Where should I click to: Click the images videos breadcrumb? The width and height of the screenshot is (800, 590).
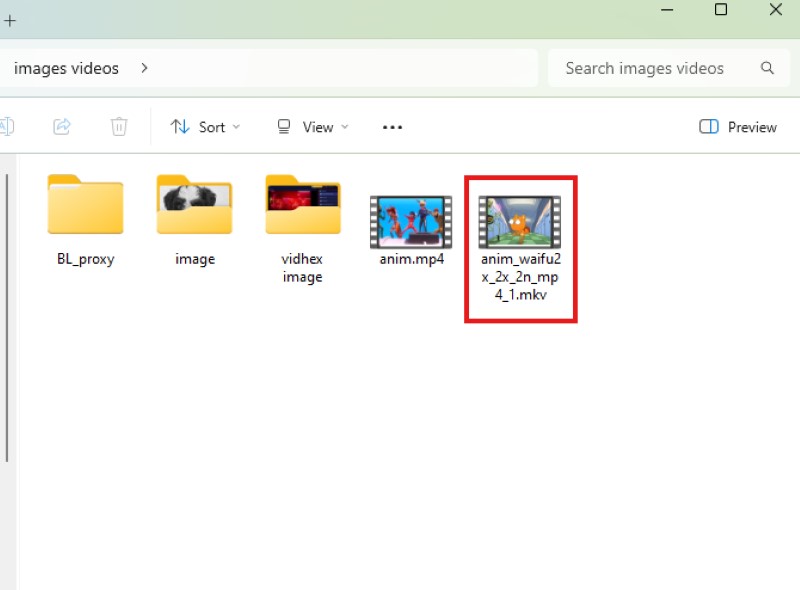66,68
